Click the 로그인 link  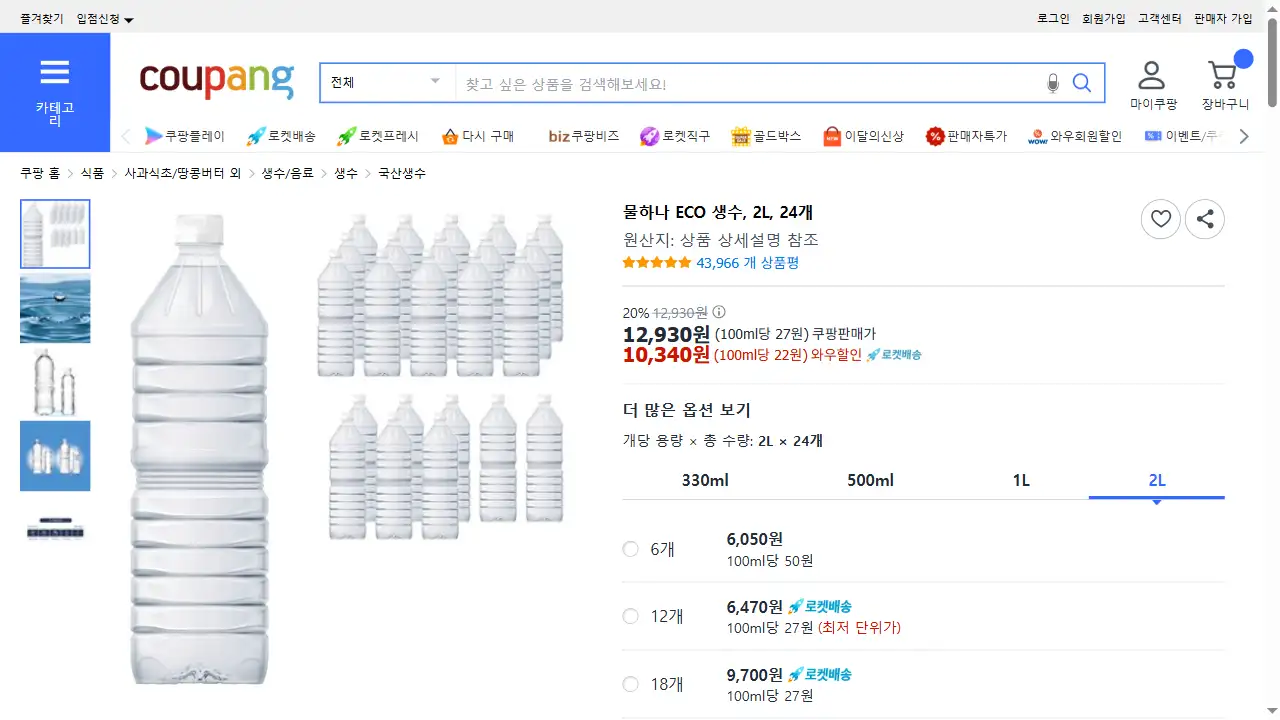tap(1053, 19)
